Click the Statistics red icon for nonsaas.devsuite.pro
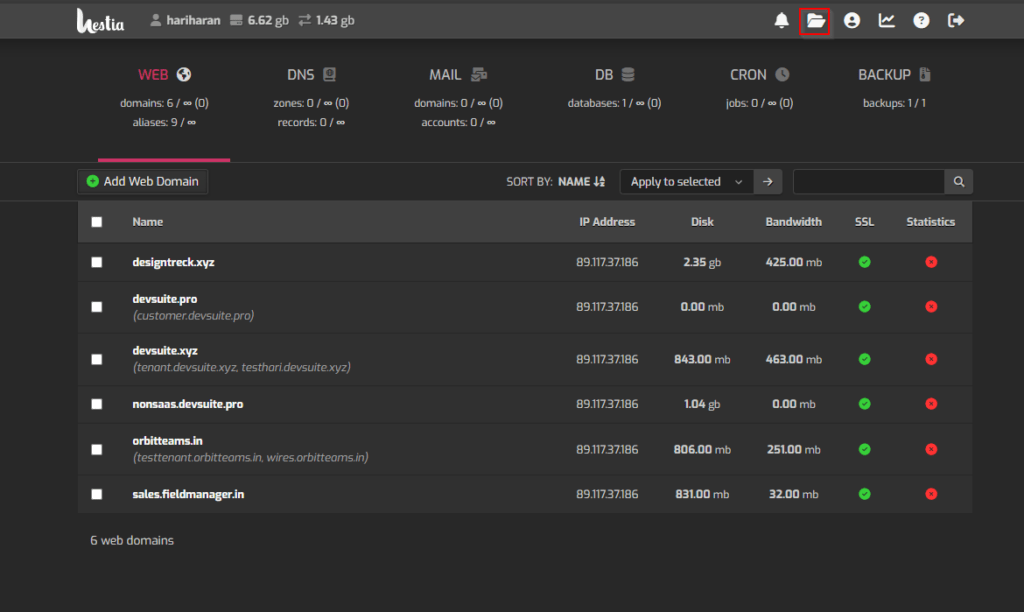The image size is (1024, 612). pyautogui.click(x=931, y=404)
